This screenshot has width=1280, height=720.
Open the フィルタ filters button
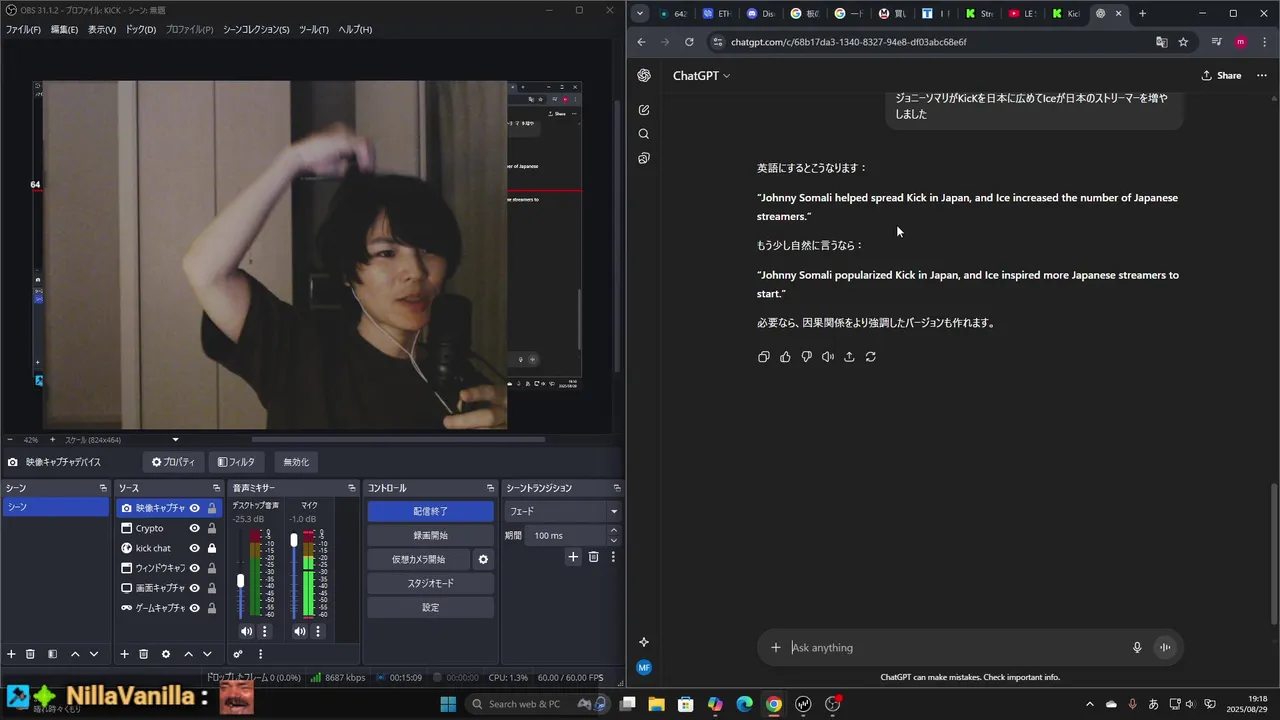pos(237,462)
